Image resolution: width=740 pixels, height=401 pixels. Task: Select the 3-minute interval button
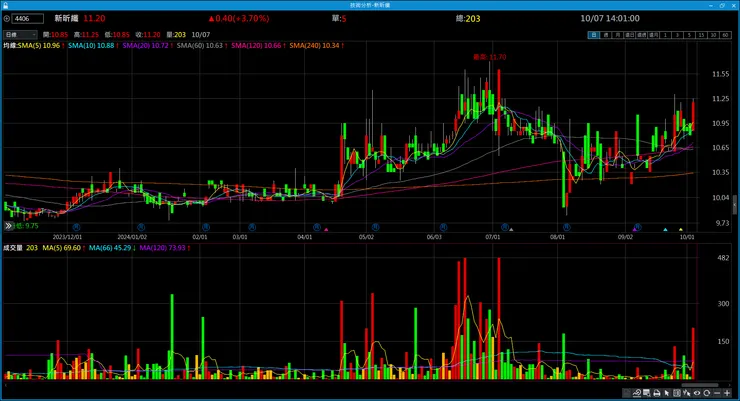[678, 35]
